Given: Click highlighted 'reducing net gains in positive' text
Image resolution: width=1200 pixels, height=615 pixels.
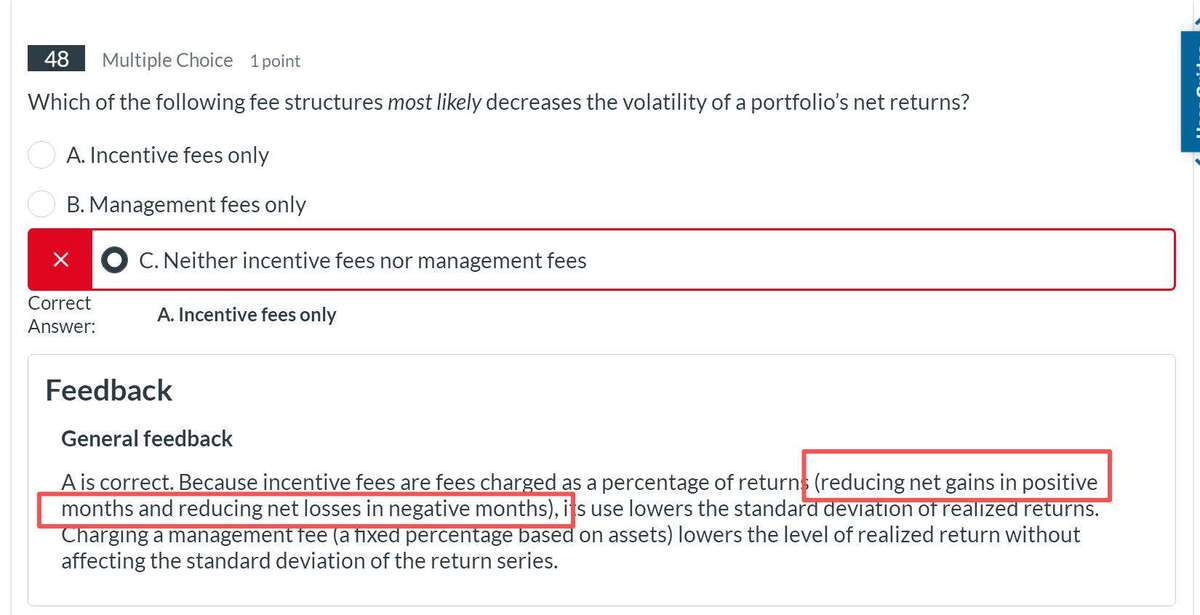Looking at the screenshot, I should pos(957,482).
